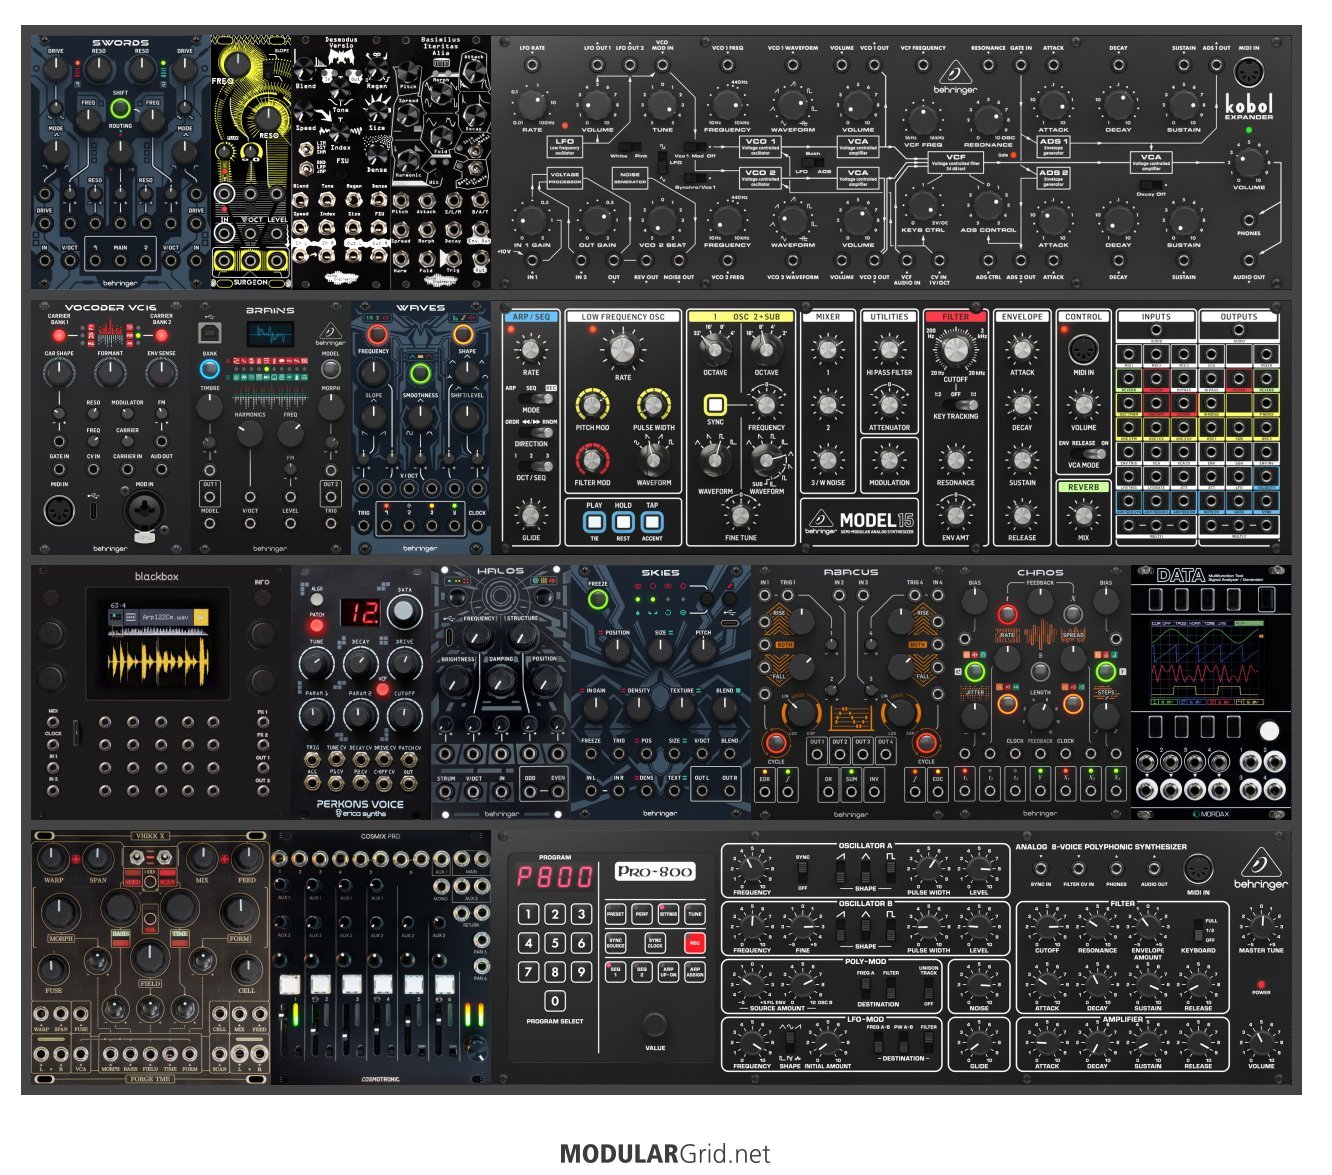Viewport: 1332px width, 1175px height.
Task: Click the P800 program display on Pro-800
Action: coord(555,877)
